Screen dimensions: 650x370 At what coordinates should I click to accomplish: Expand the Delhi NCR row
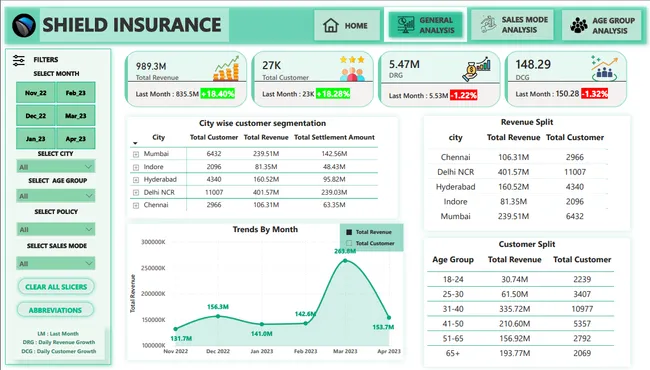(x=136, y=193)
